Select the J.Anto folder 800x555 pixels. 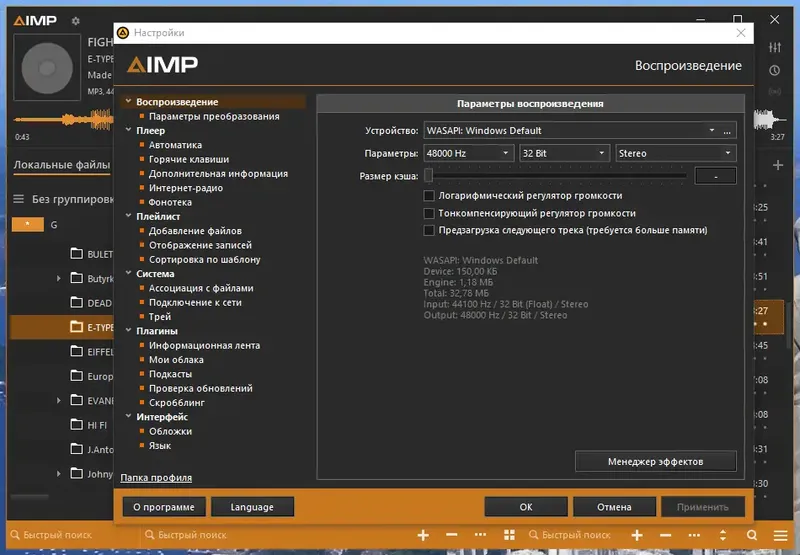(92, 449)
